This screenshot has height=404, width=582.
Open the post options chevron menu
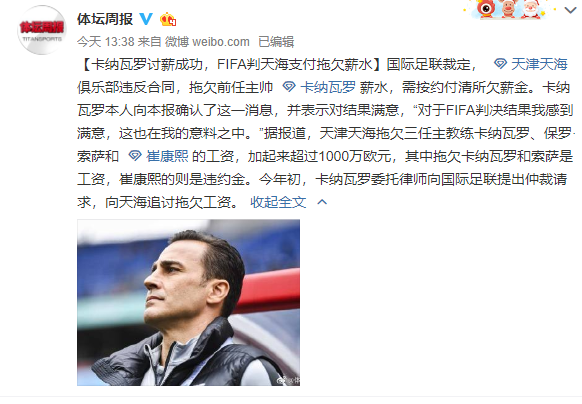pos(570,10)
